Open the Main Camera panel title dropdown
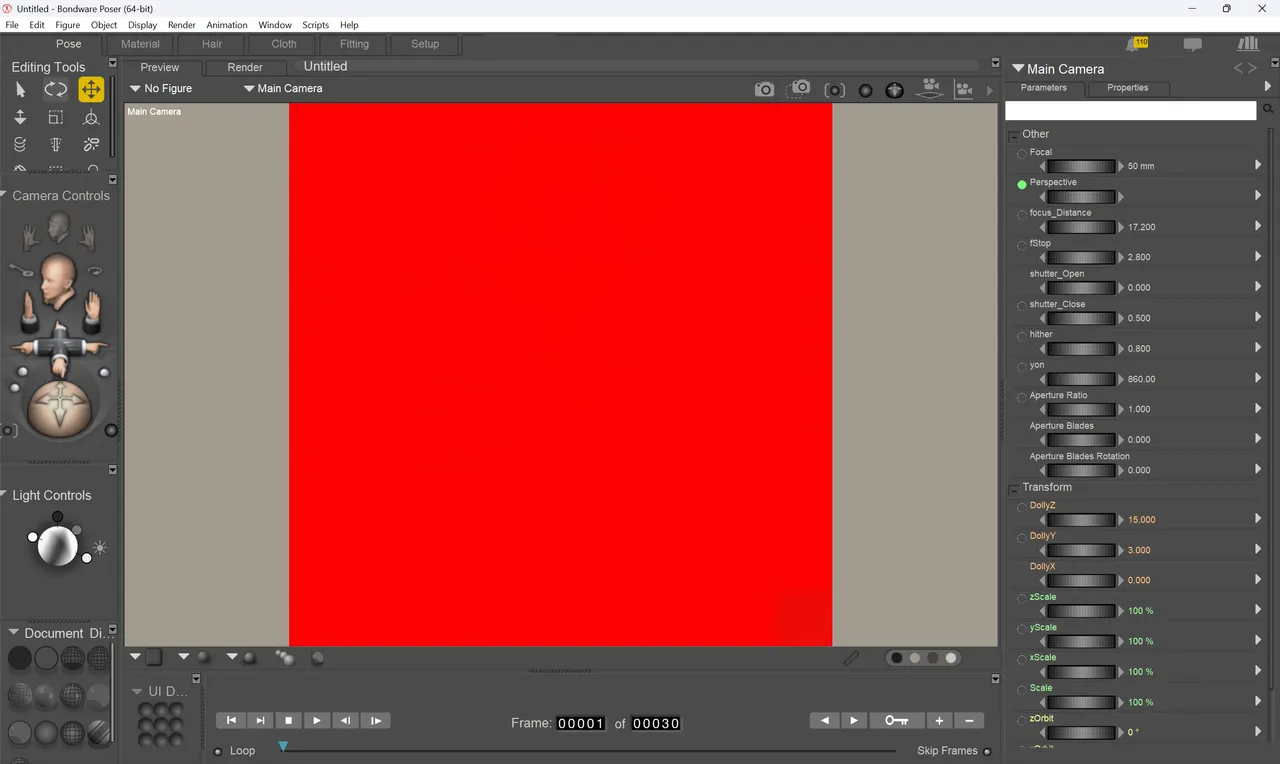 pos(1058,69)
